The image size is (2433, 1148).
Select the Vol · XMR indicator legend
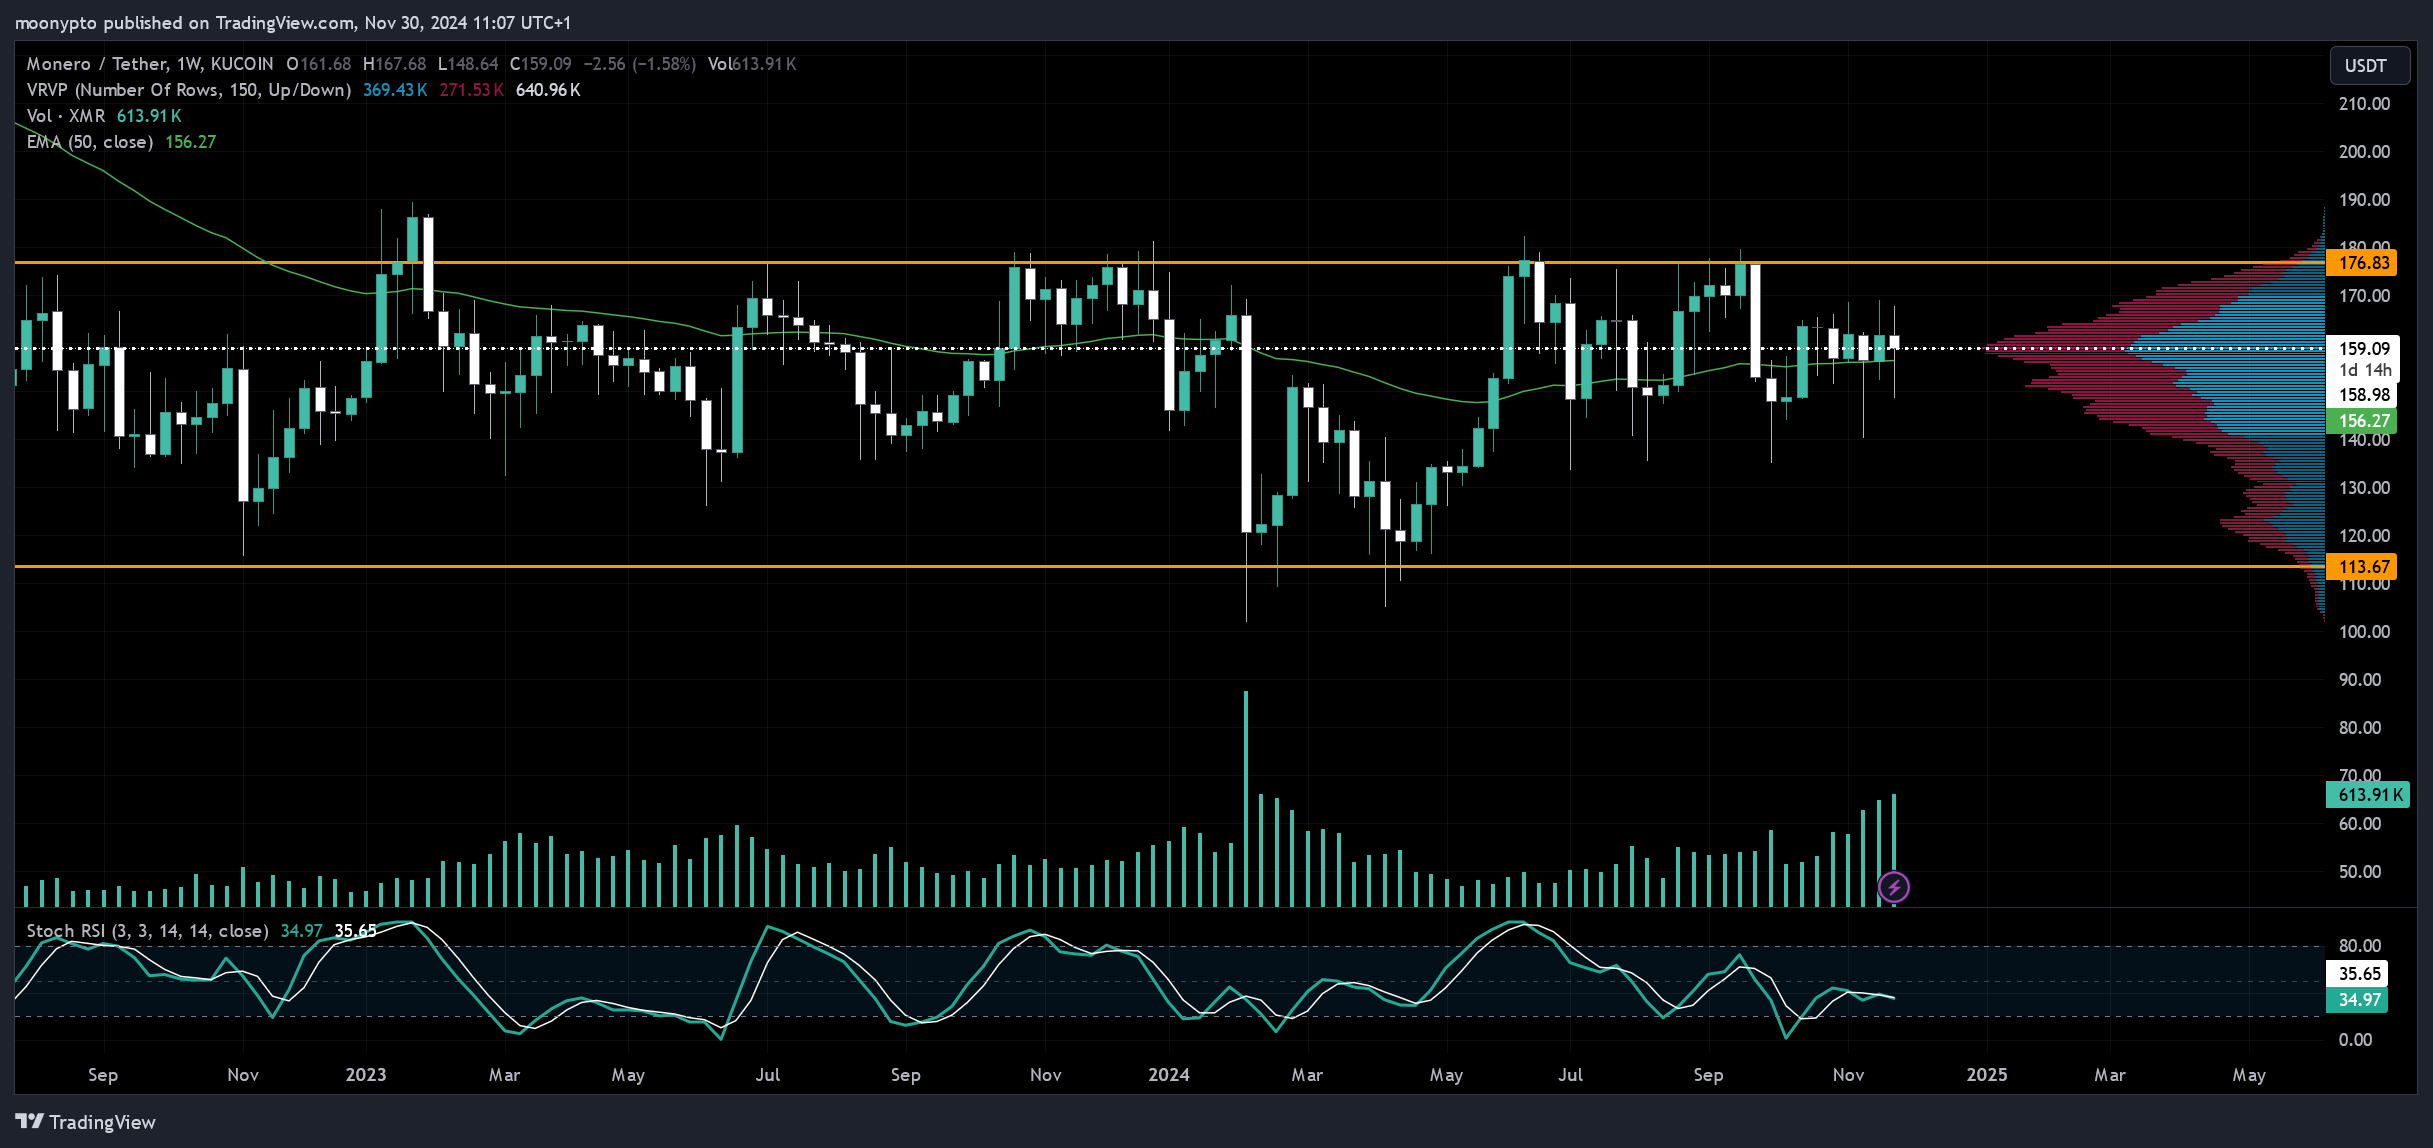[65, 116]
